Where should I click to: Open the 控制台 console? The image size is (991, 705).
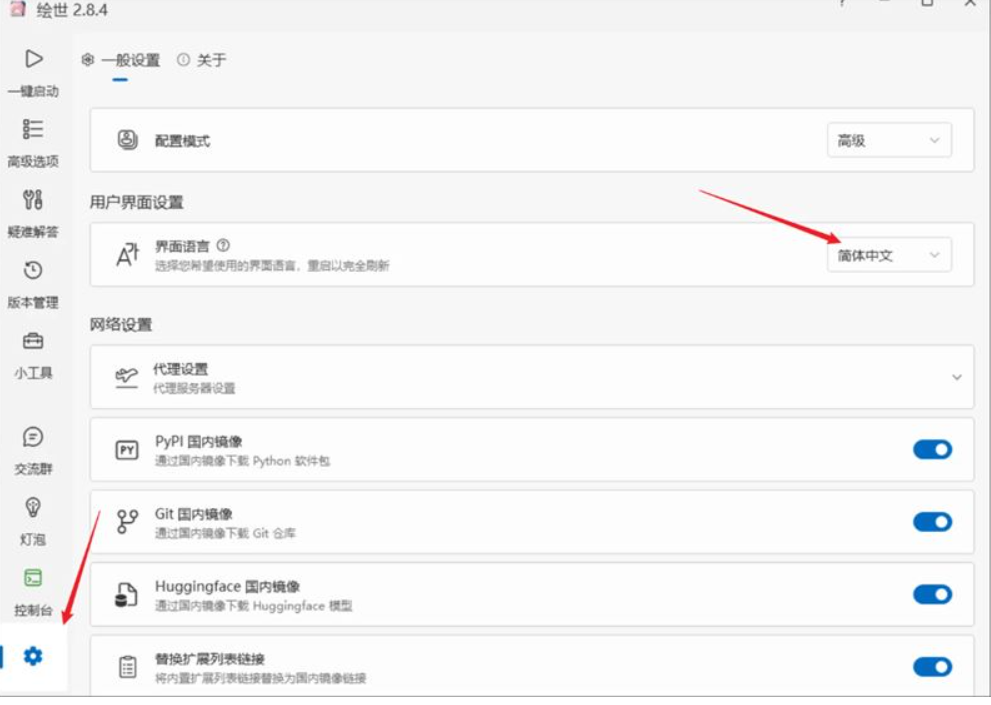tap(33, 589)
